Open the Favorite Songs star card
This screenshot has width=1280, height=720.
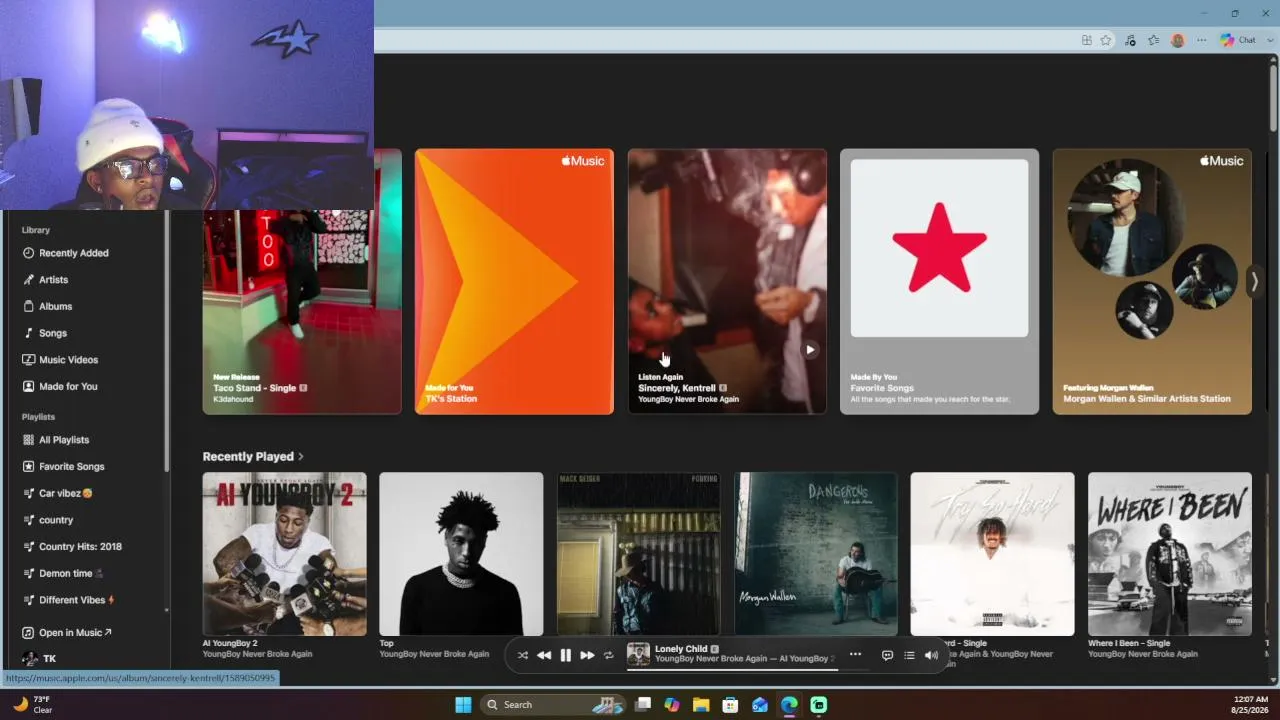939,282
